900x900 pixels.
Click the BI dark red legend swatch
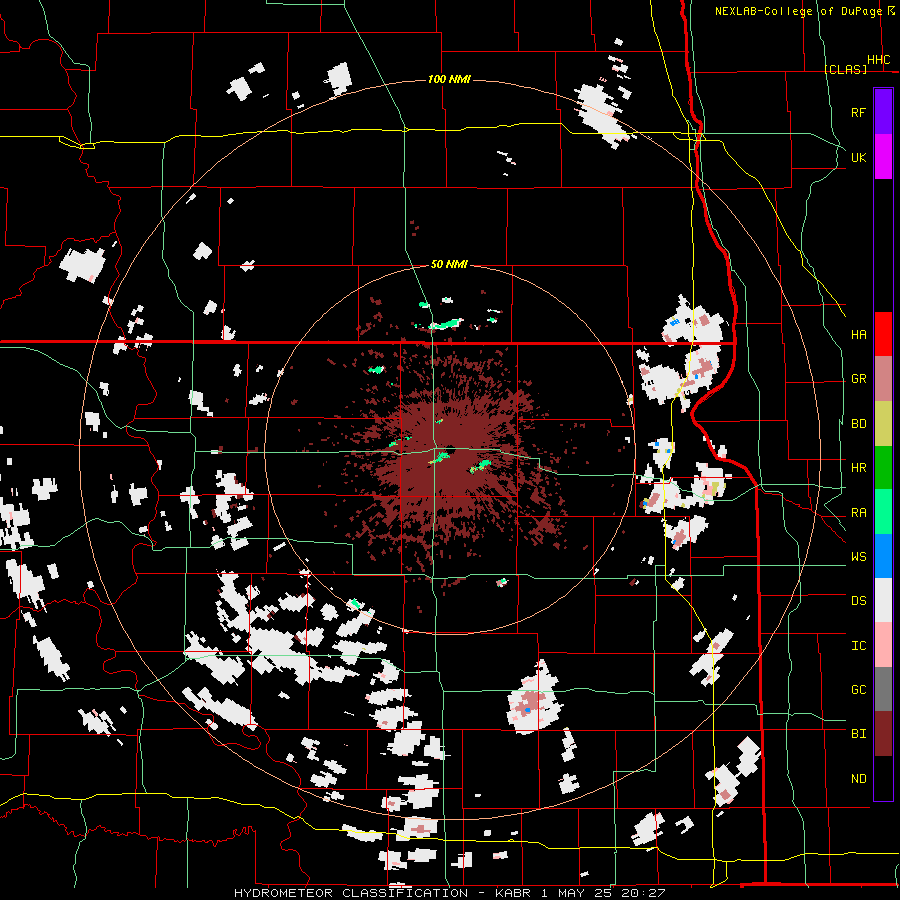883,734
